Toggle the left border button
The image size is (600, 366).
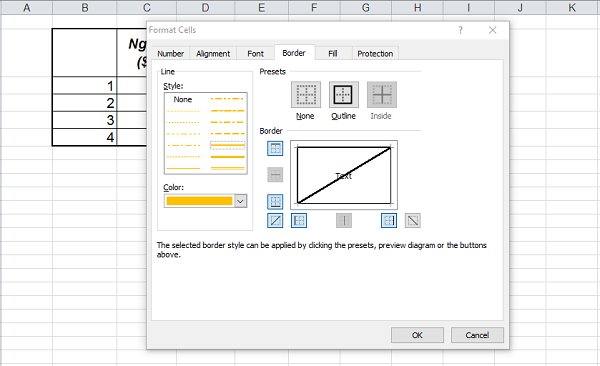tap(299, 221)
